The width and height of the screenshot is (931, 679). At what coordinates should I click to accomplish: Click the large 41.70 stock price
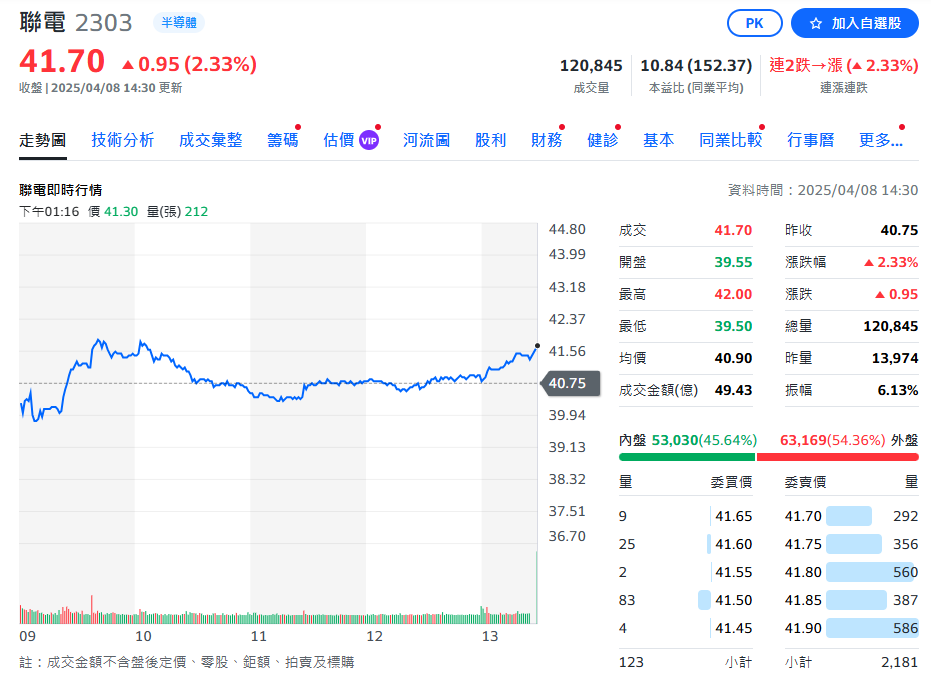coord(62,62)
